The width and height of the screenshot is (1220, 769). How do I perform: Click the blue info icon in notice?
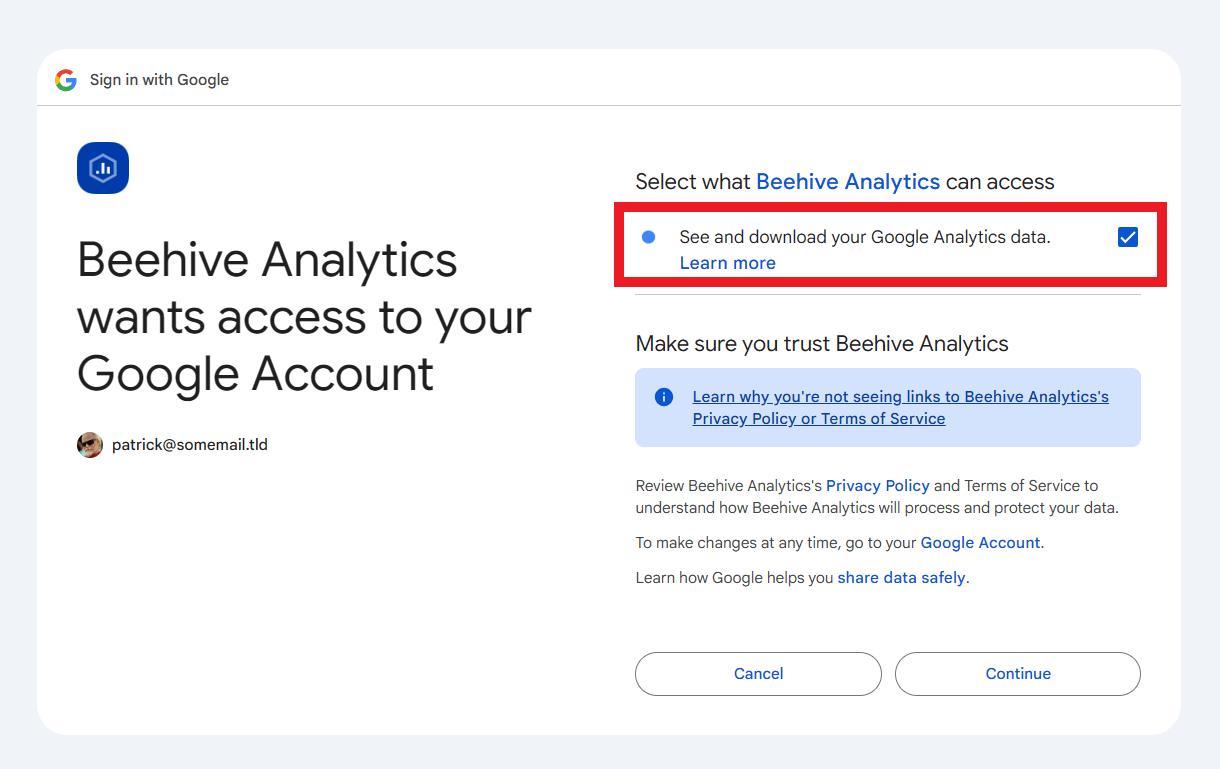664,397
